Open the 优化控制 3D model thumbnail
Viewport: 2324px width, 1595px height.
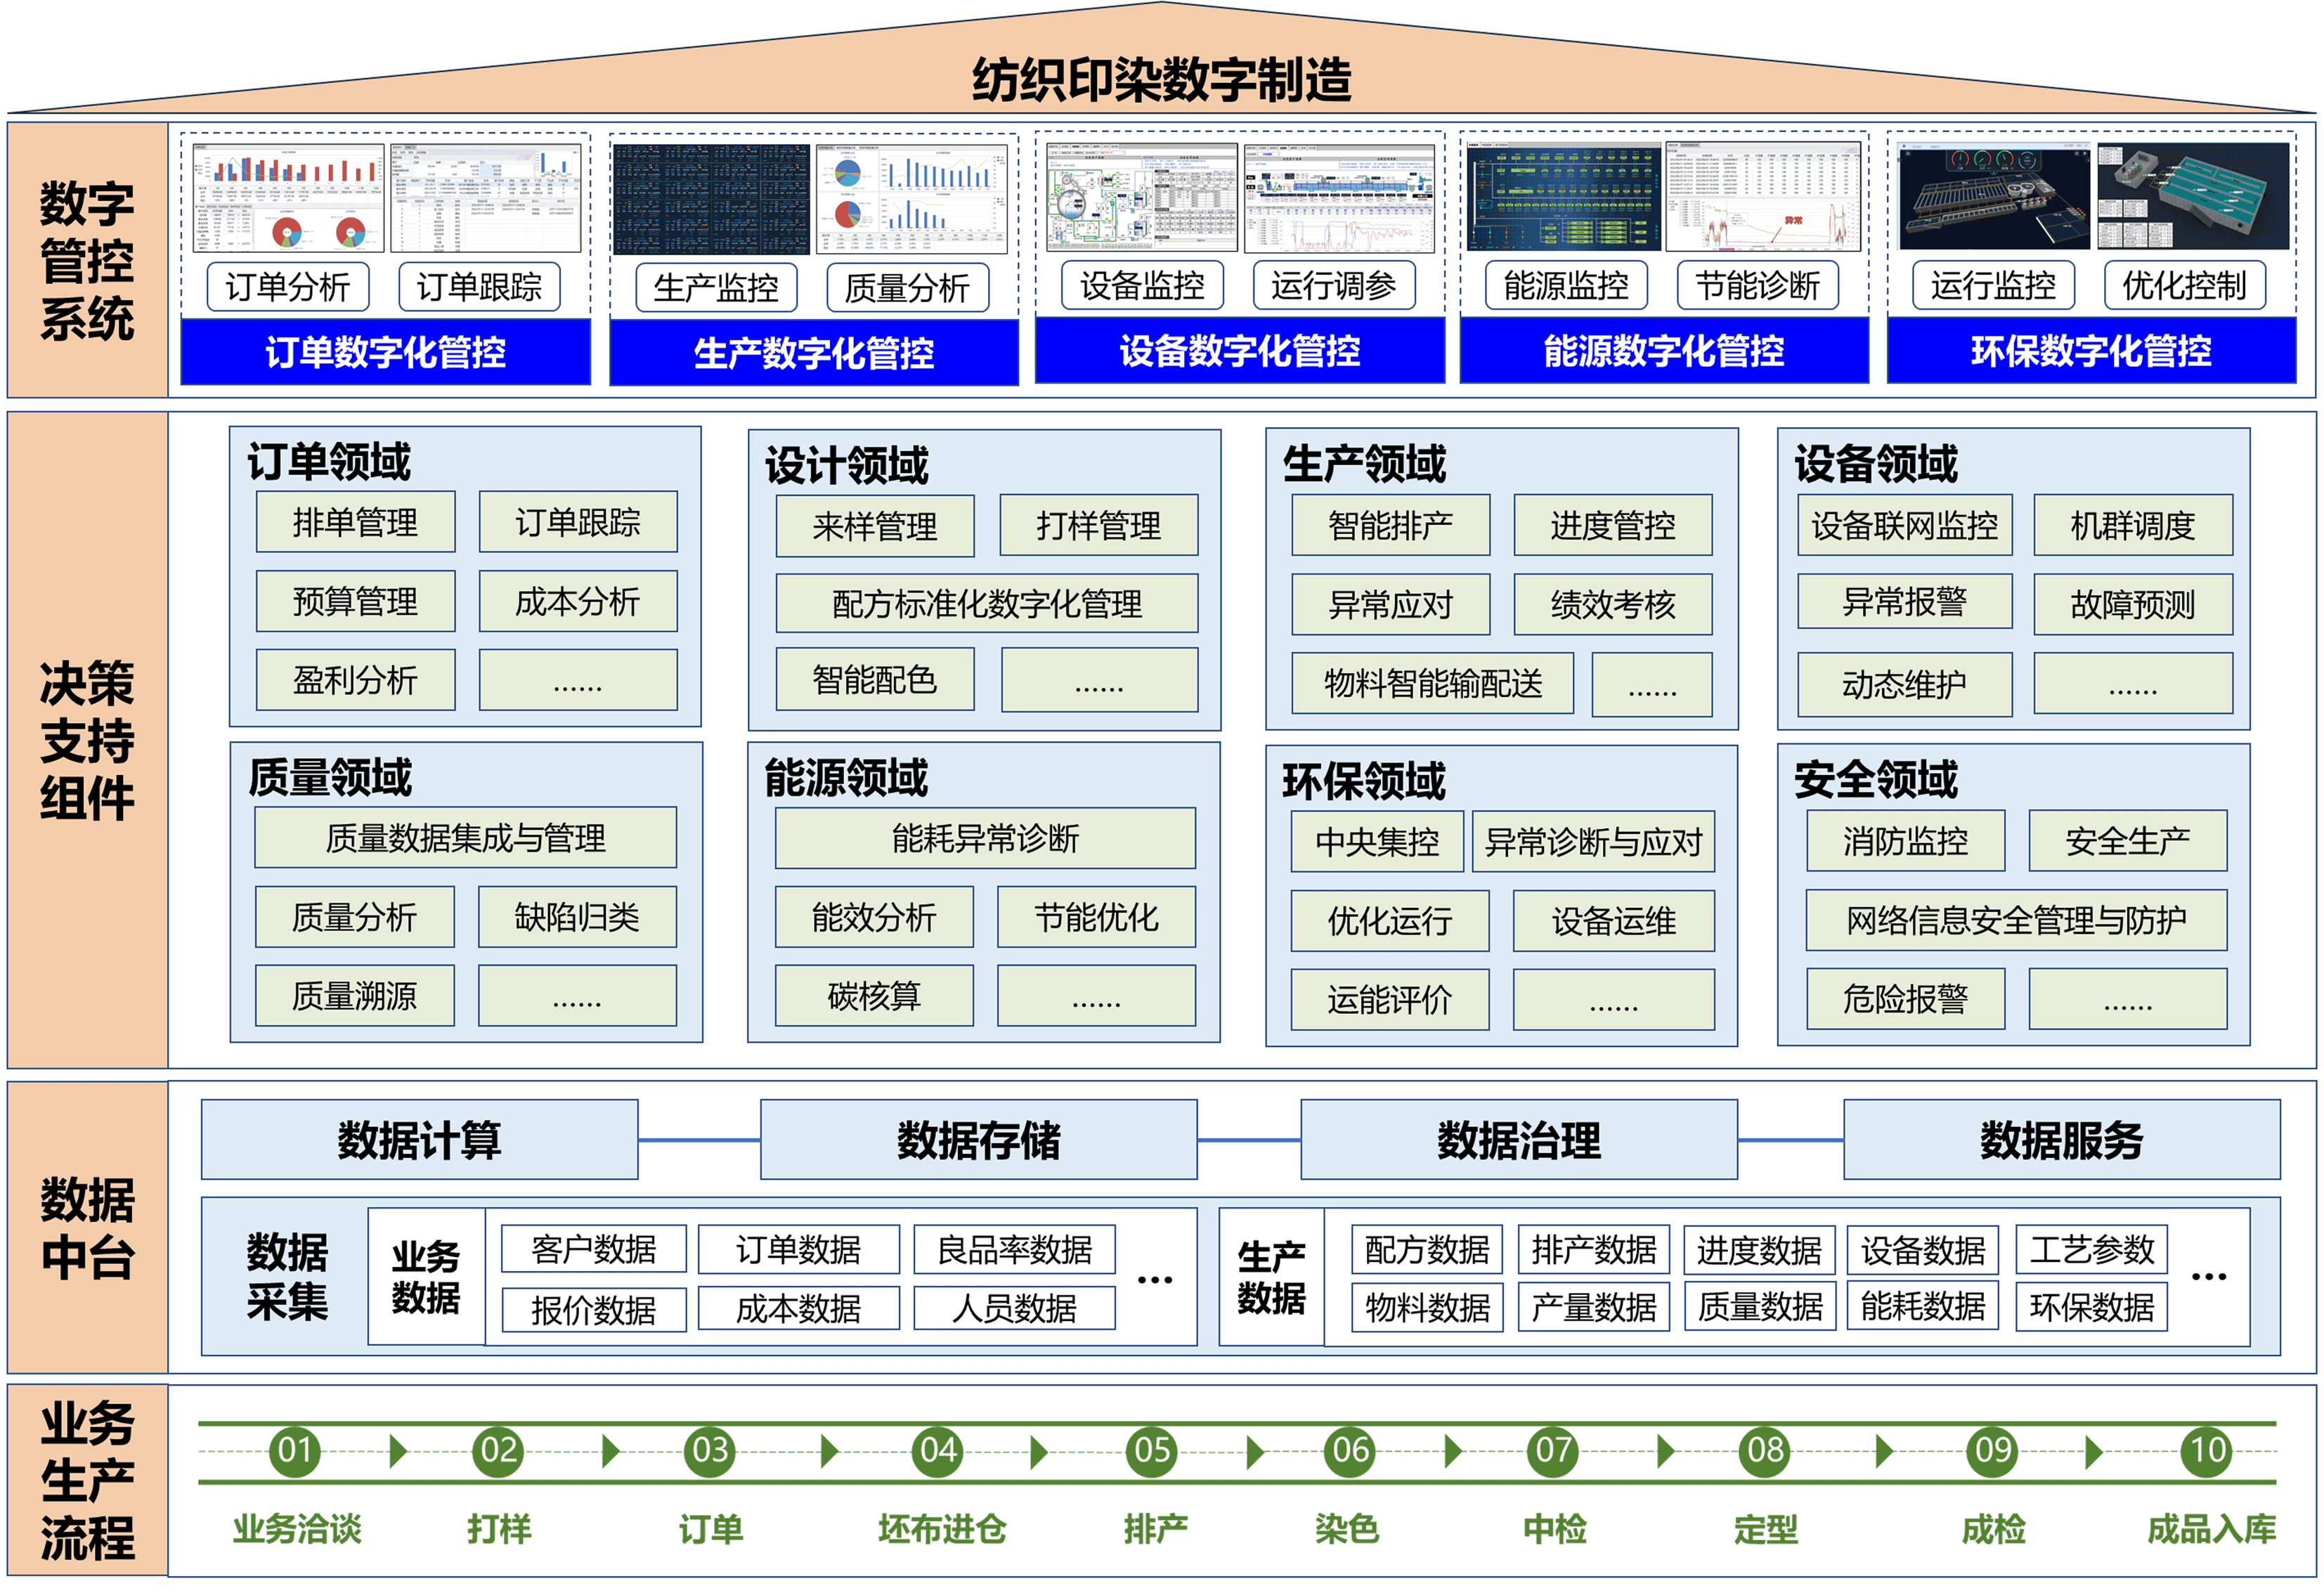tap(2192, 196)
